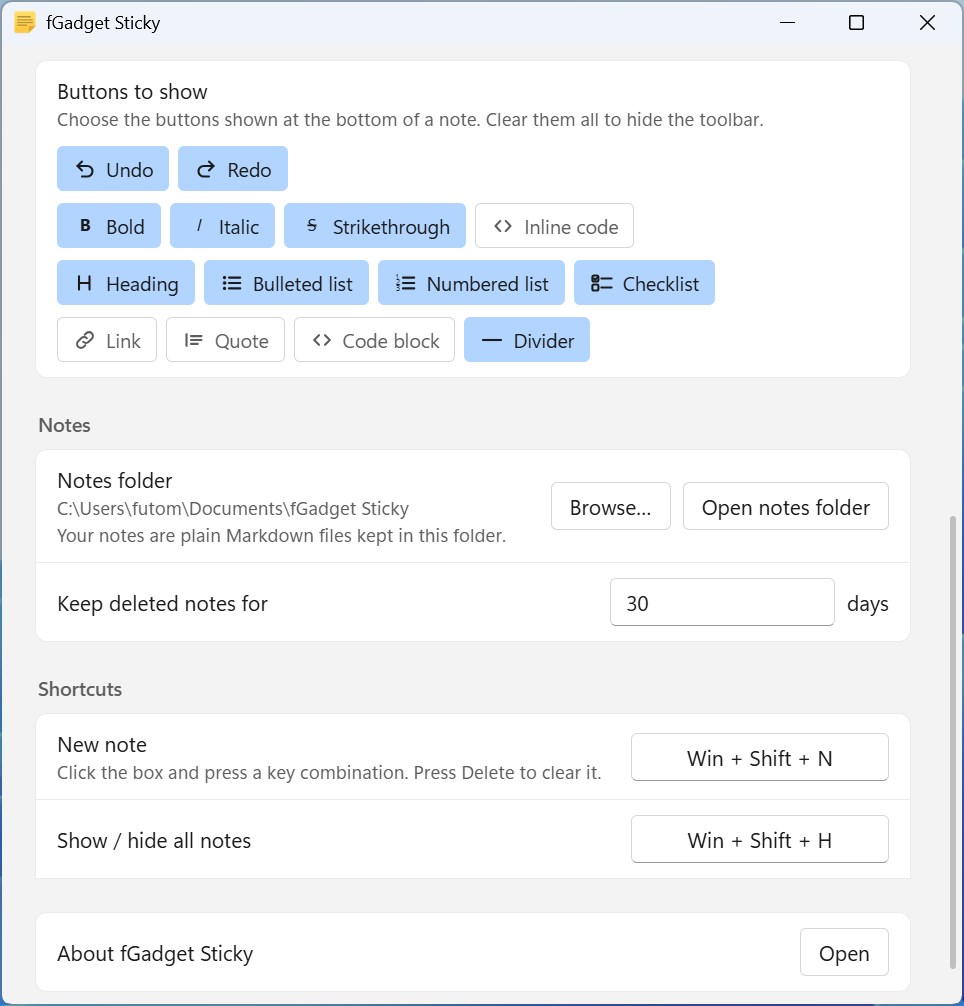The height and width of the screenshot is (1006, 964).
Task: Toggle the Redo toolbar button chip
Action: [x=233, y=169]
